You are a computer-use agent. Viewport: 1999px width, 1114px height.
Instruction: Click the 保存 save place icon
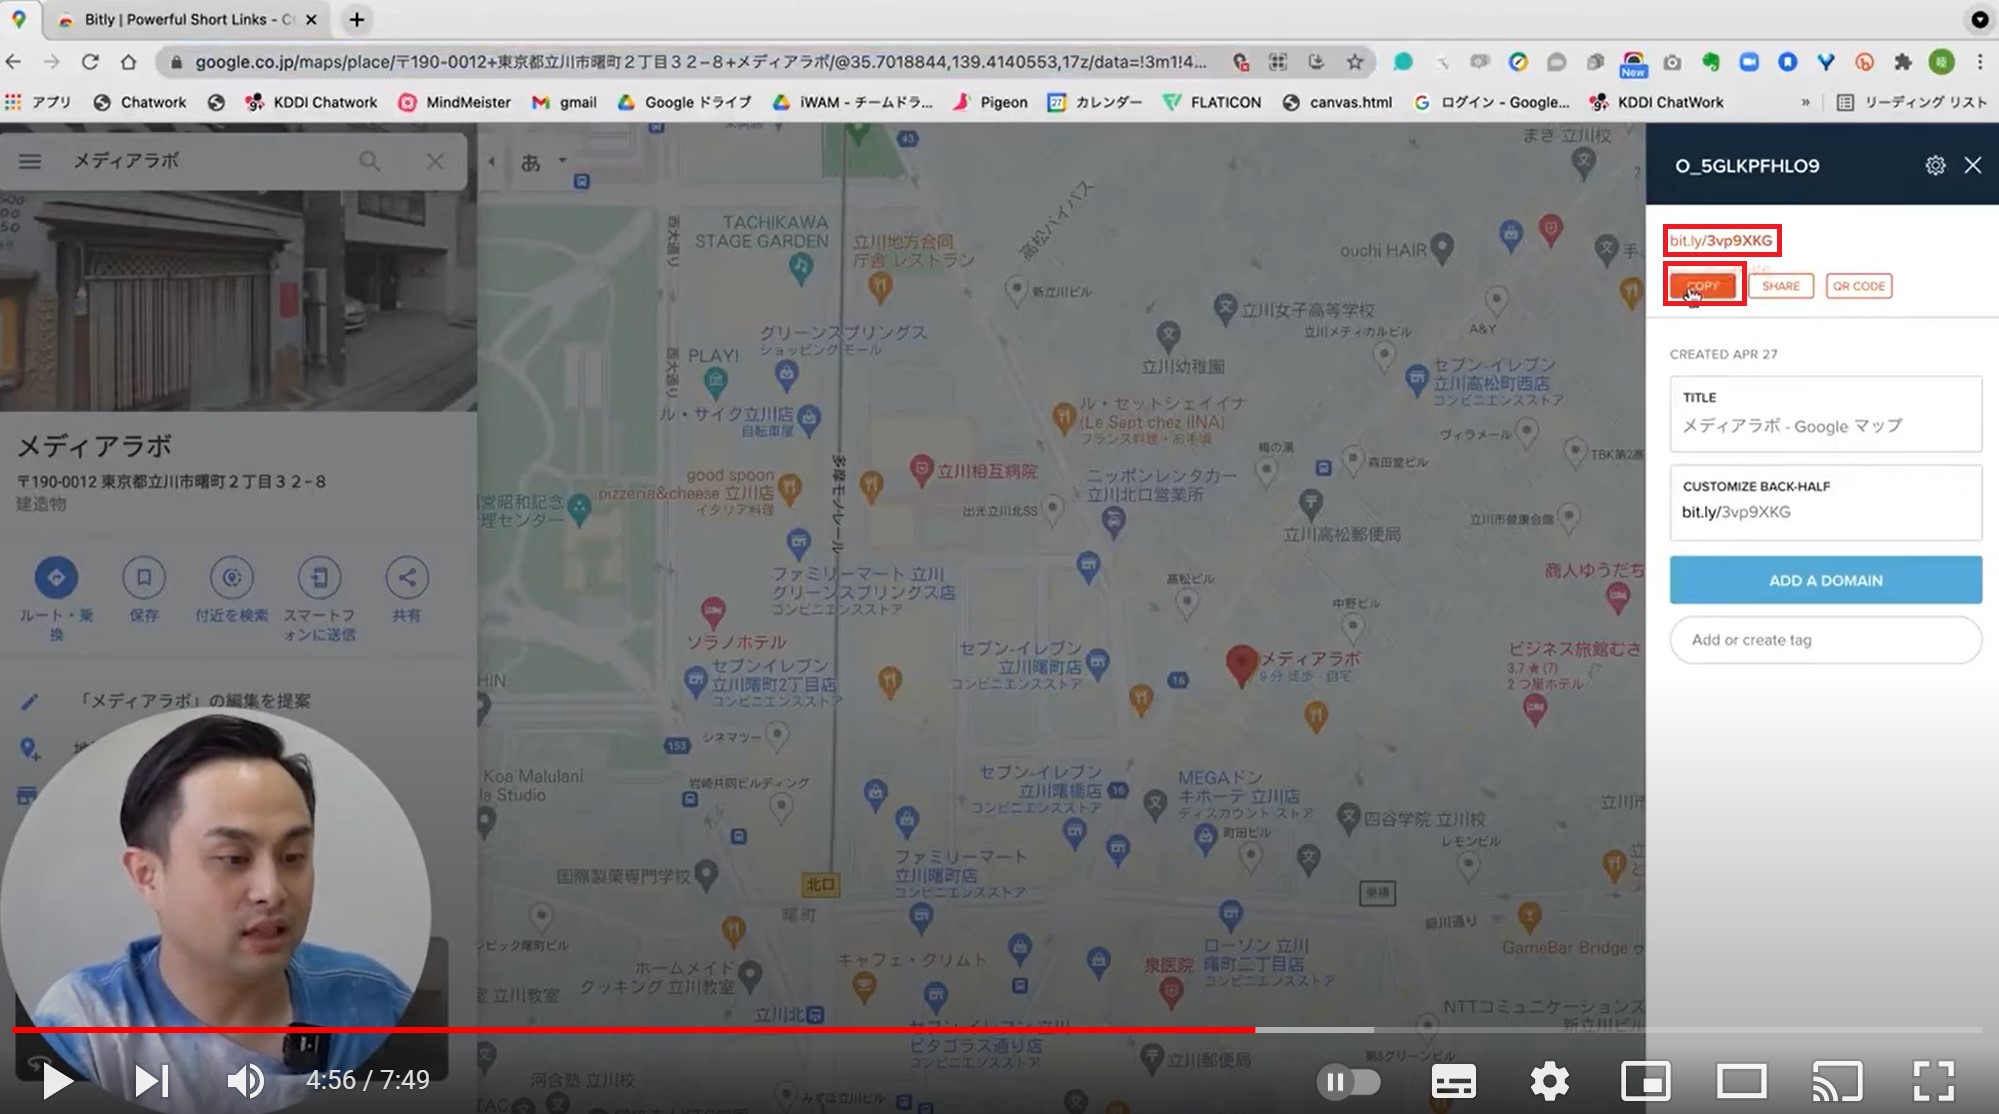(144, 577)
